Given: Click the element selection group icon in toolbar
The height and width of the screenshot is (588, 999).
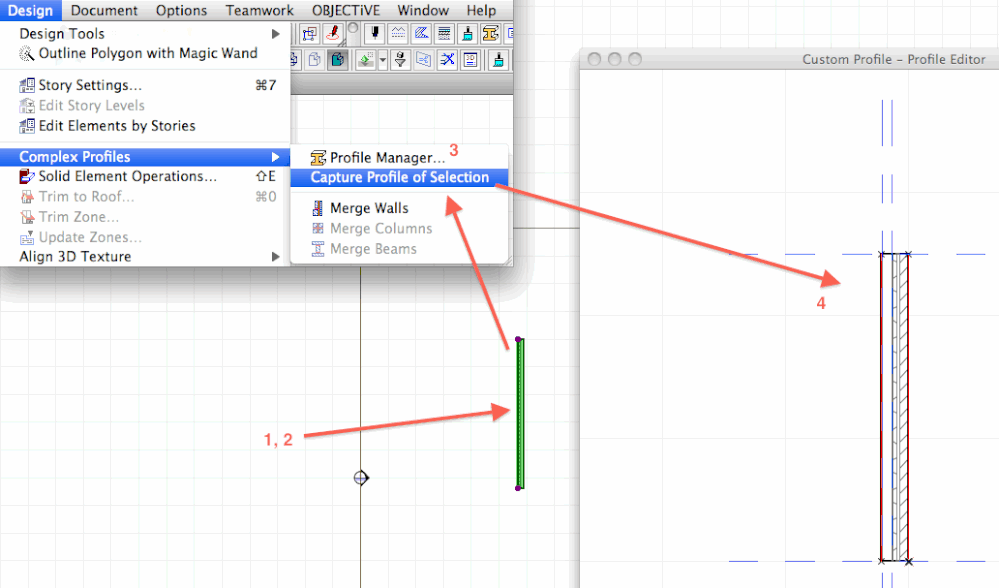Looking at the screenshot, I should coord(310,34).
